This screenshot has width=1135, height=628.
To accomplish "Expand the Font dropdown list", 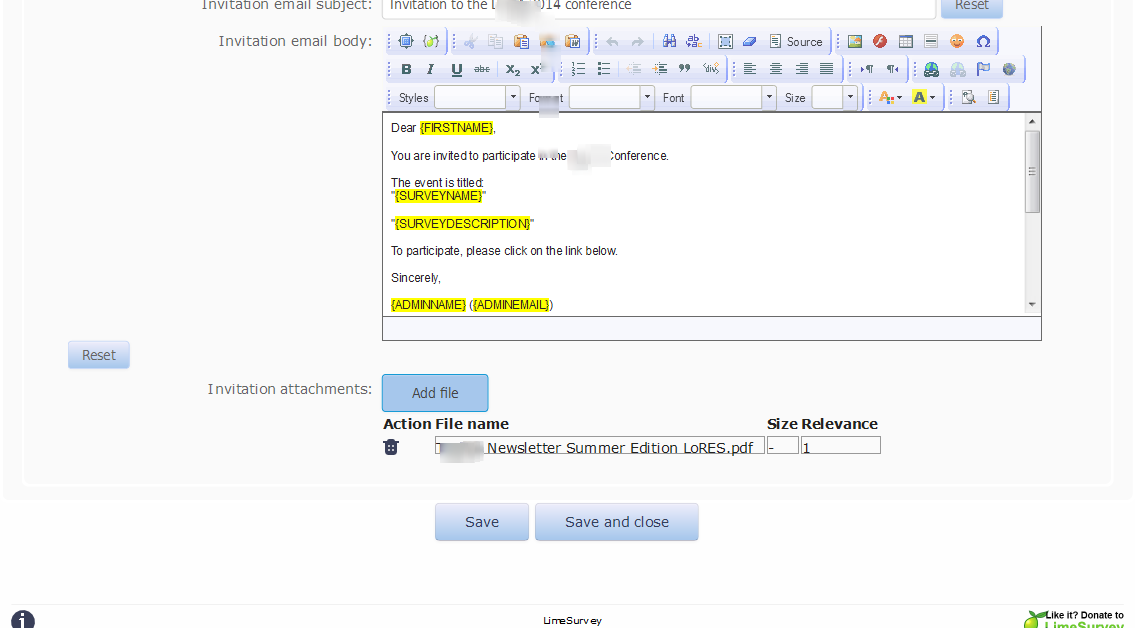I will point(769,97).
